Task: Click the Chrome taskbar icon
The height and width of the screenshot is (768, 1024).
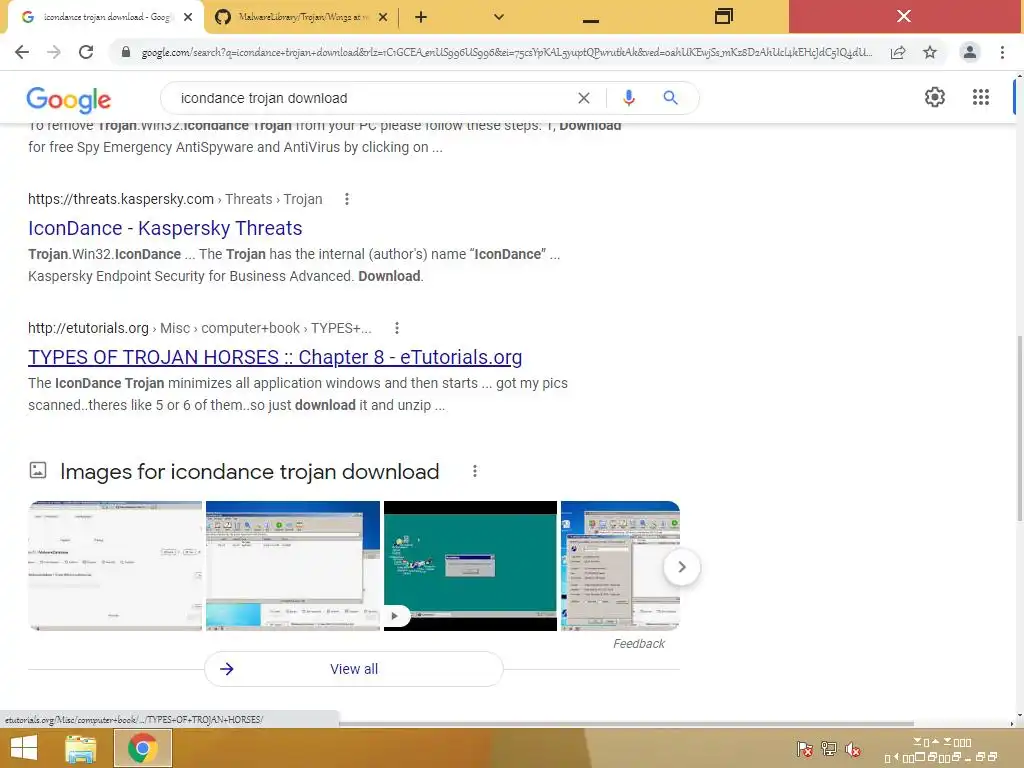Action: [143, 748]
